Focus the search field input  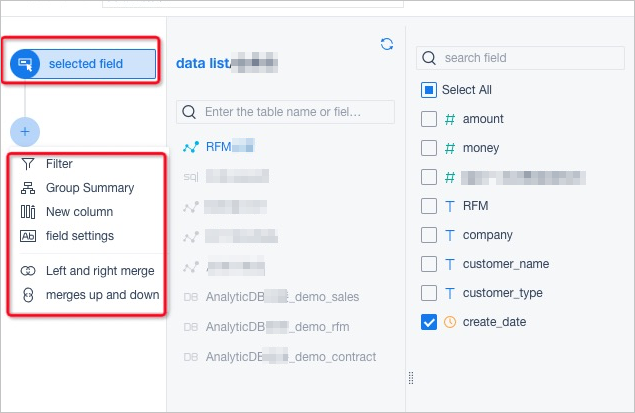click(x=520, y=58)
